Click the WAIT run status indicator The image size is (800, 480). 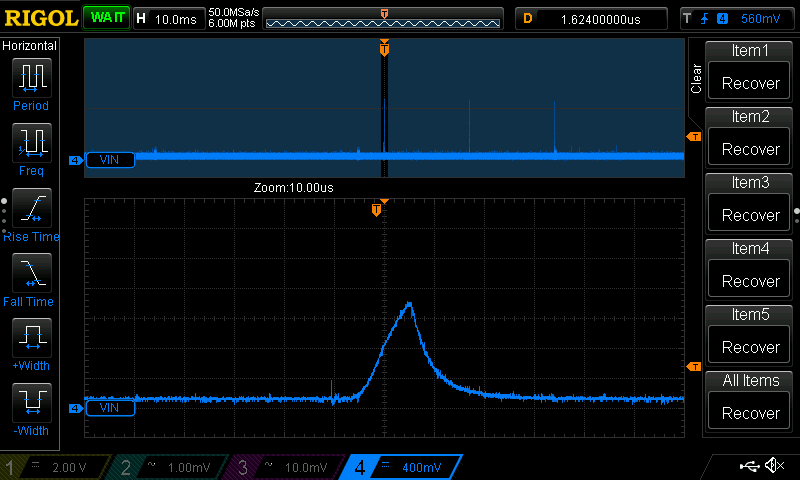pos(107,18)
